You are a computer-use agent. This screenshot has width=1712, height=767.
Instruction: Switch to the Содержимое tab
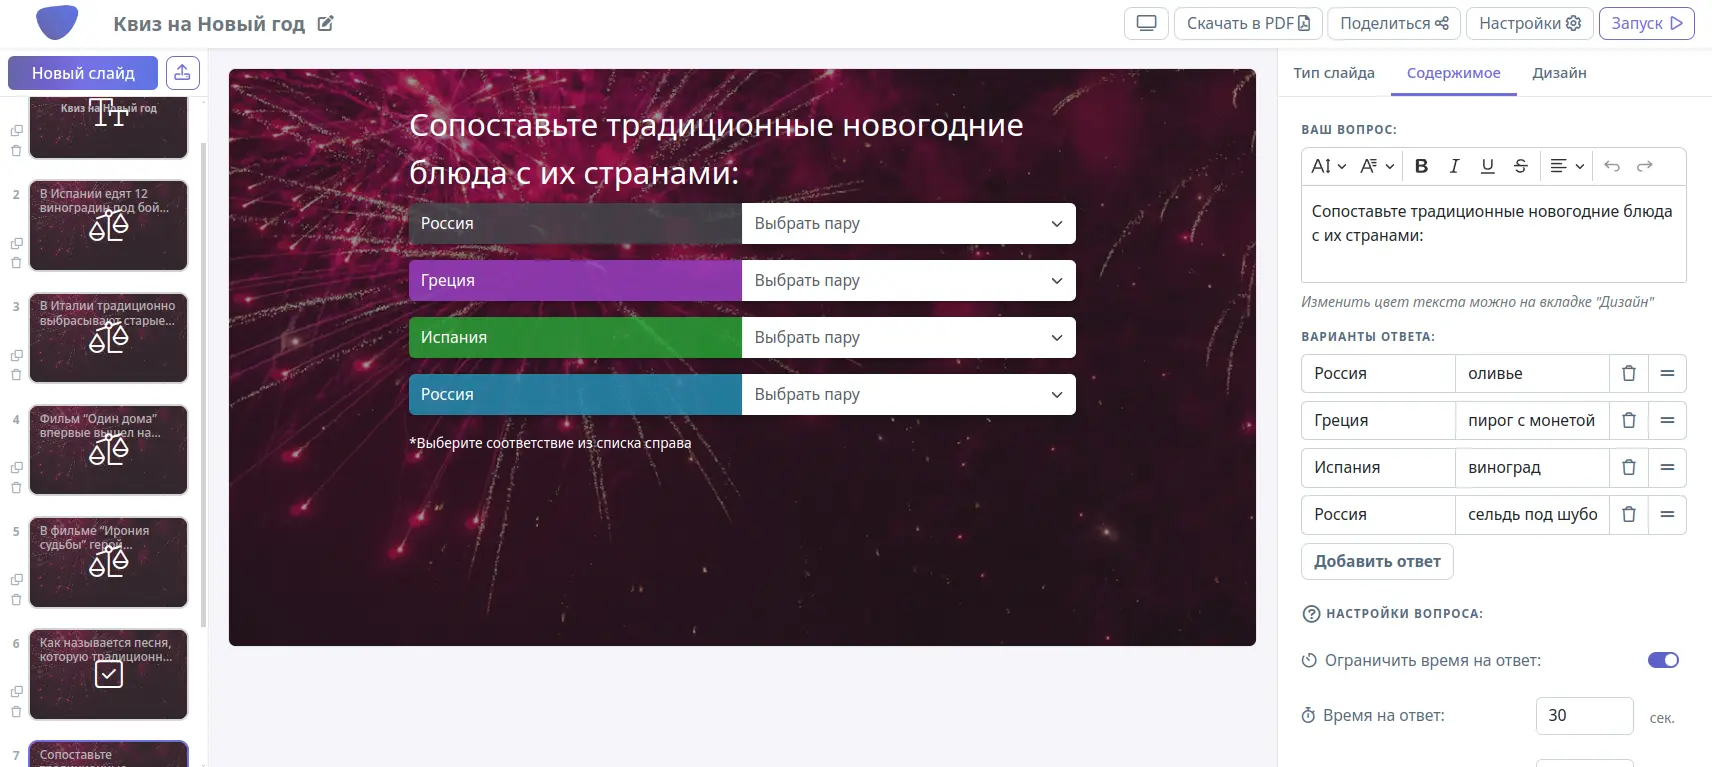tap(1453, 73)
